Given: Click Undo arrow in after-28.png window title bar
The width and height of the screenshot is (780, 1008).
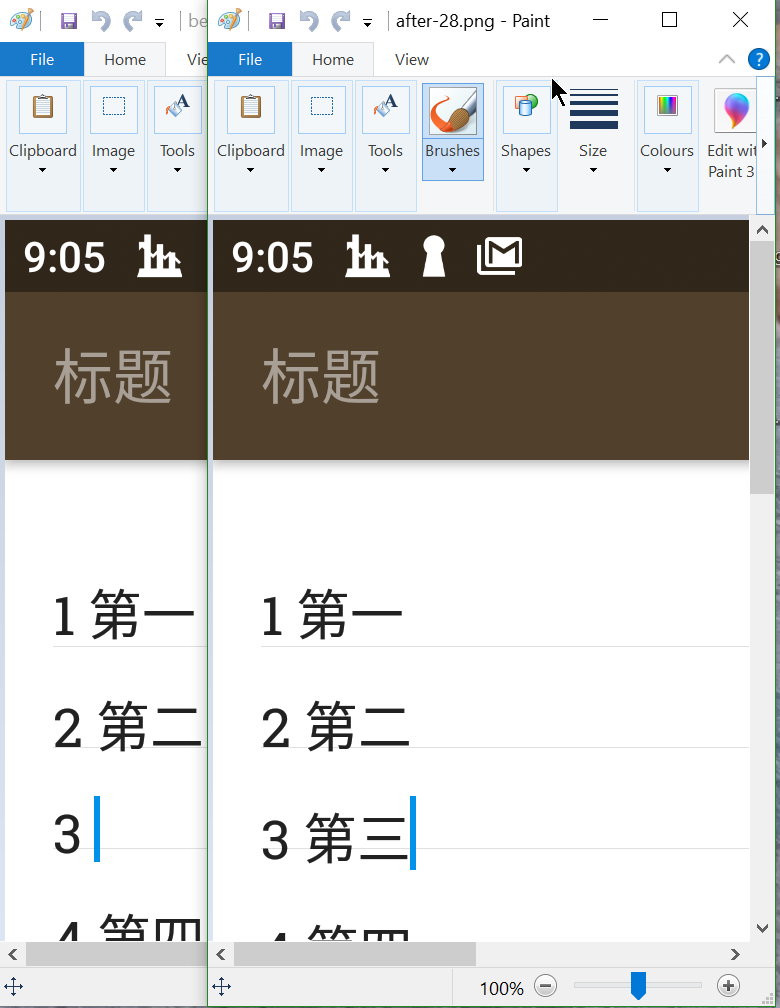Looking at the screenshot, I should coord(309,21).
